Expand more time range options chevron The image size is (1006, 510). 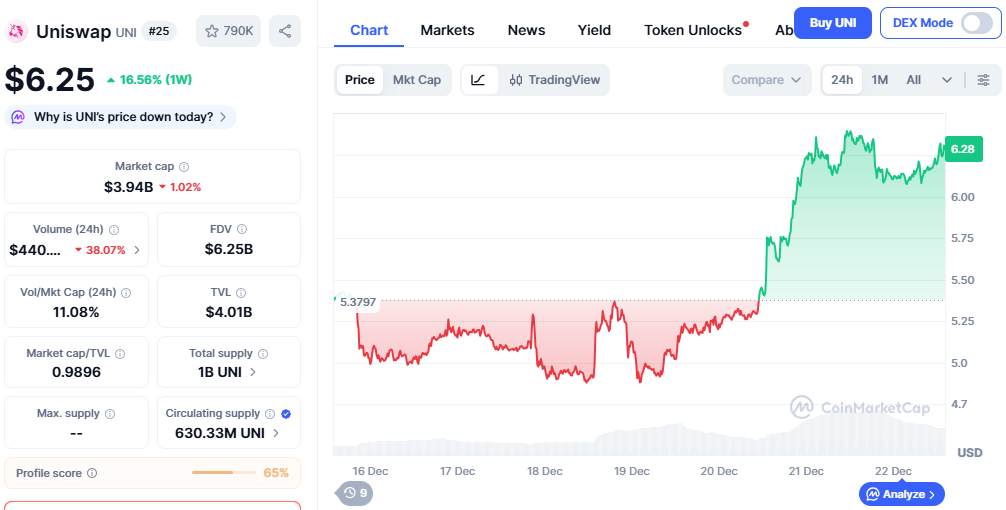point(946,80)
